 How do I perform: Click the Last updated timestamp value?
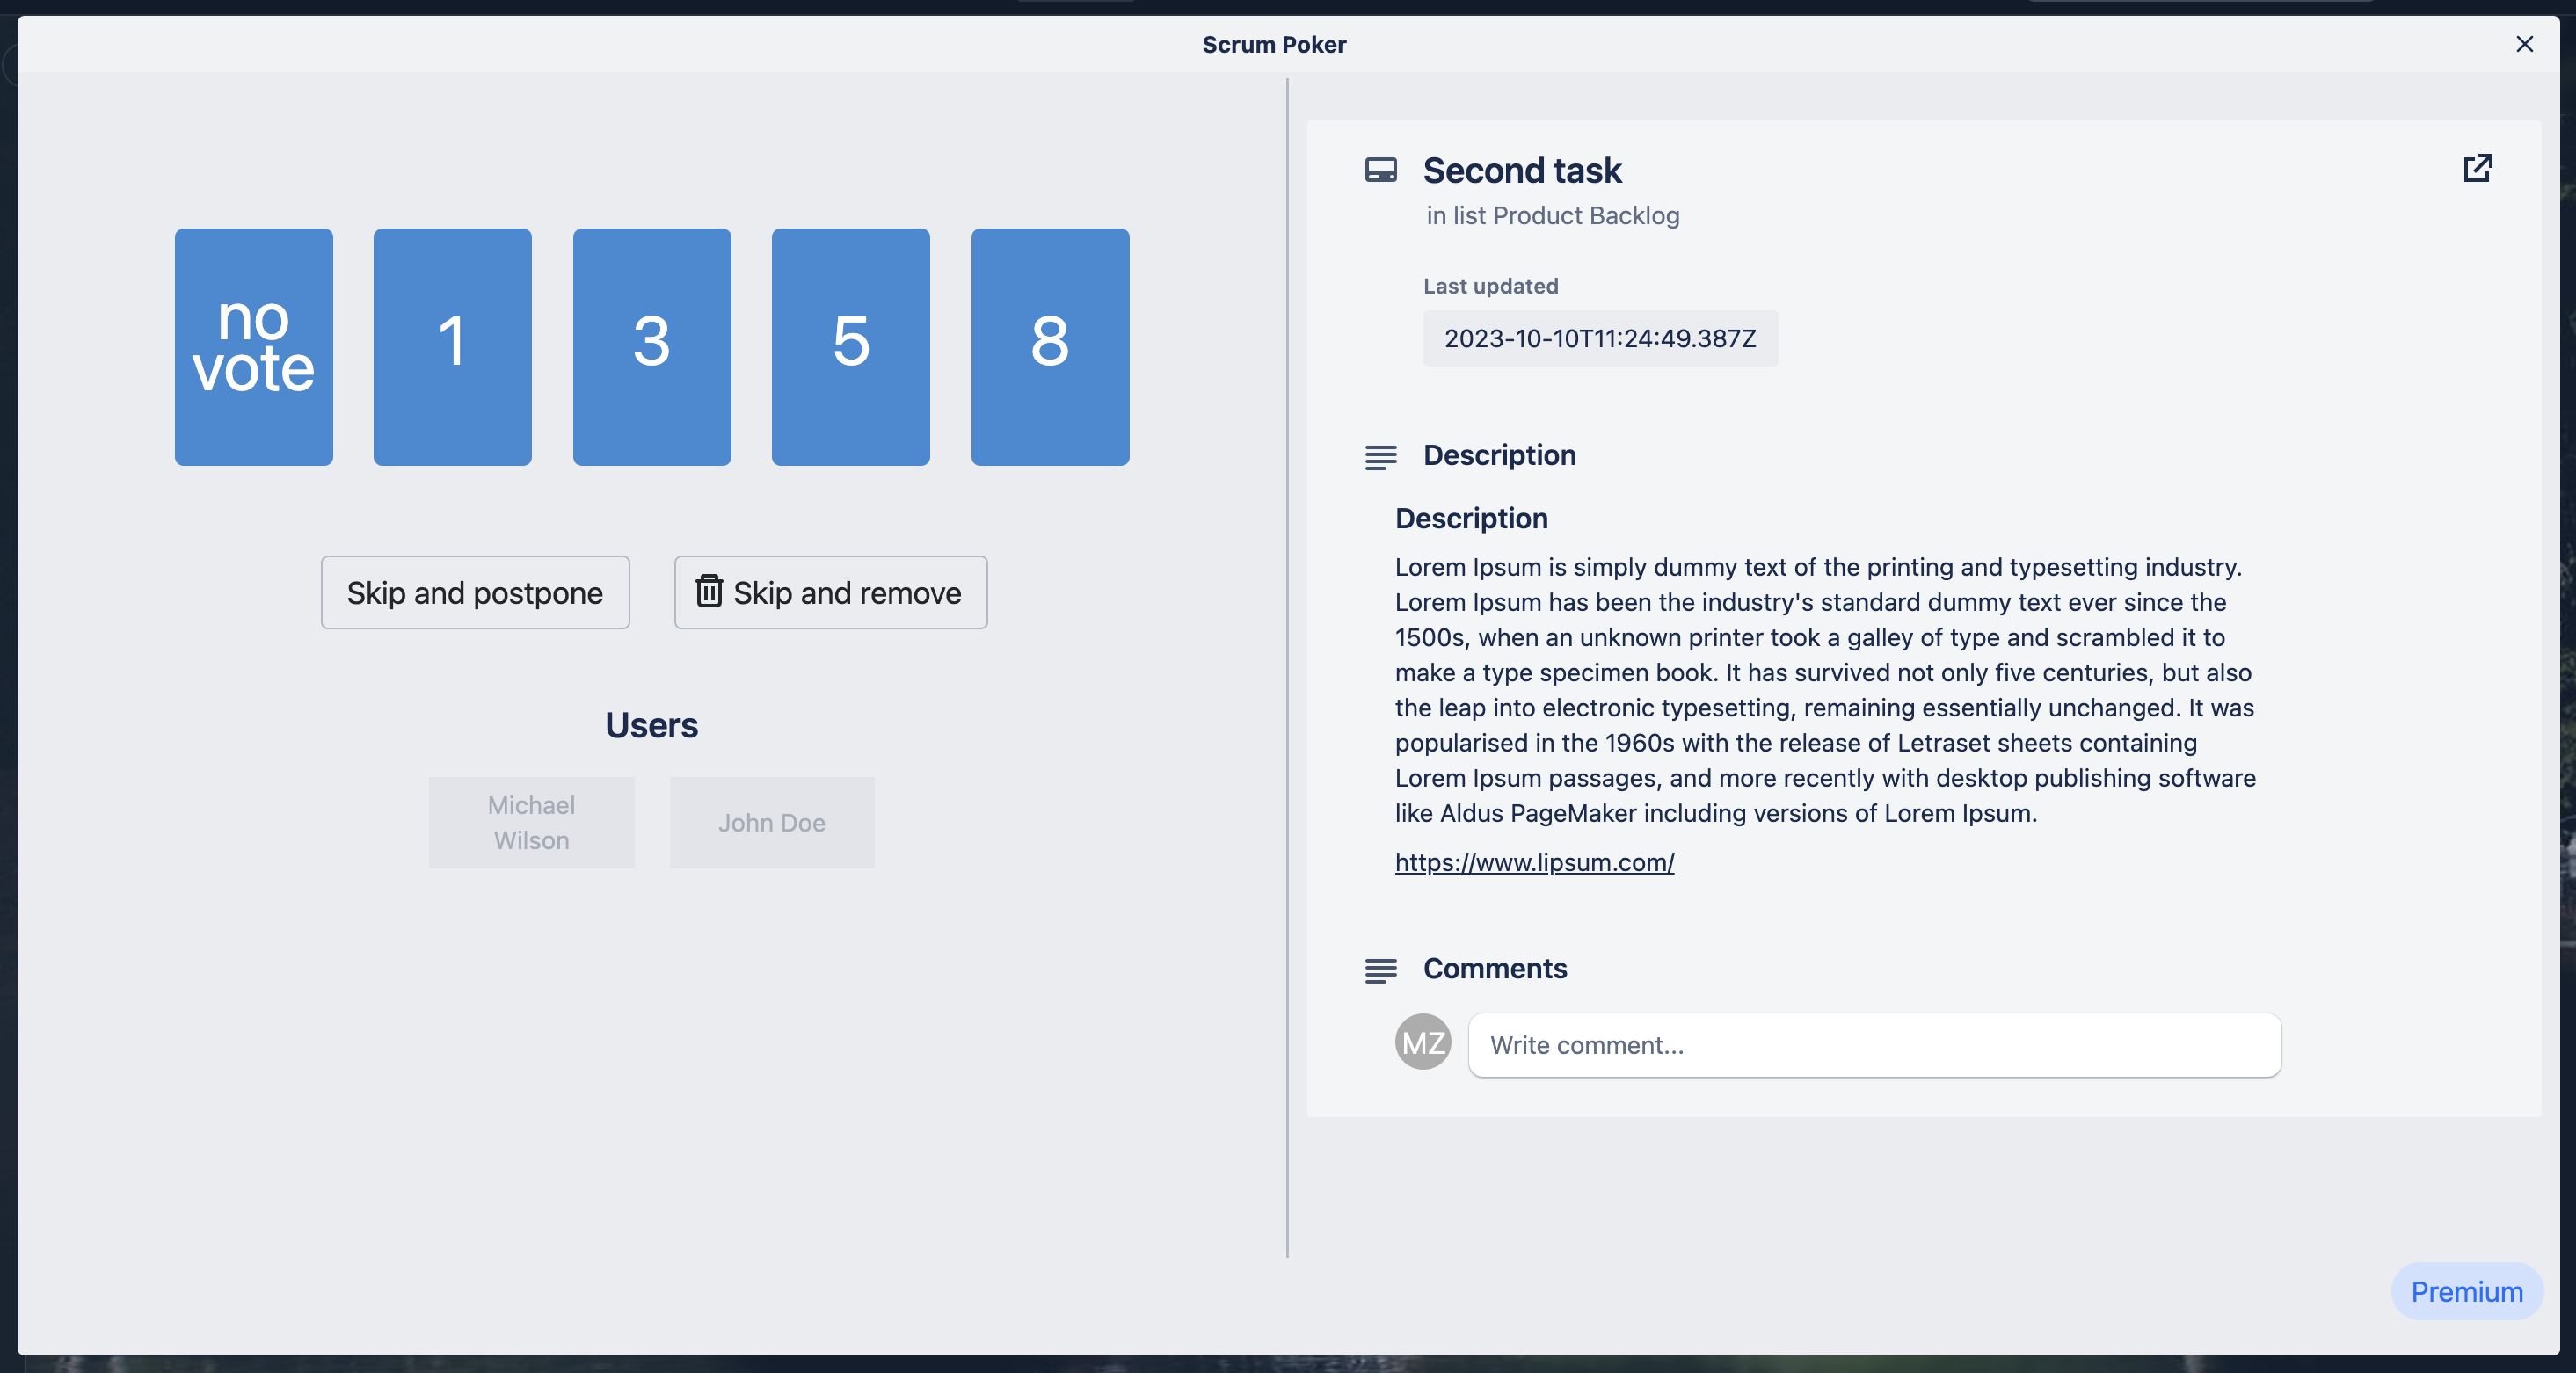tap(1599, 338)
